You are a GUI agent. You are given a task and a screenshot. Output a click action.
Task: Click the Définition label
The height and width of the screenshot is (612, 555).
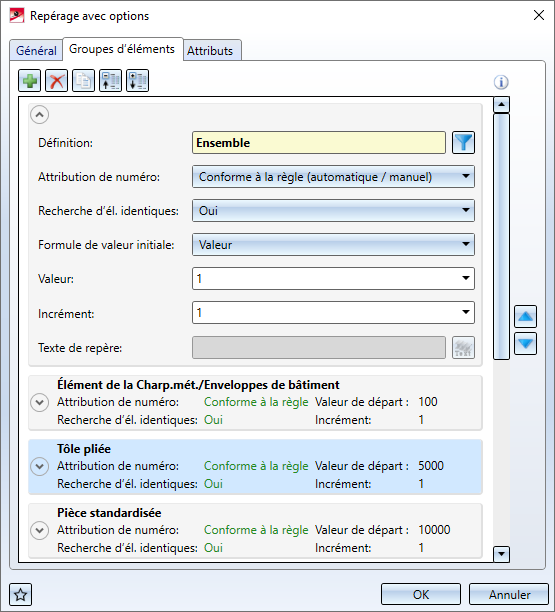[x=66, y=143]
